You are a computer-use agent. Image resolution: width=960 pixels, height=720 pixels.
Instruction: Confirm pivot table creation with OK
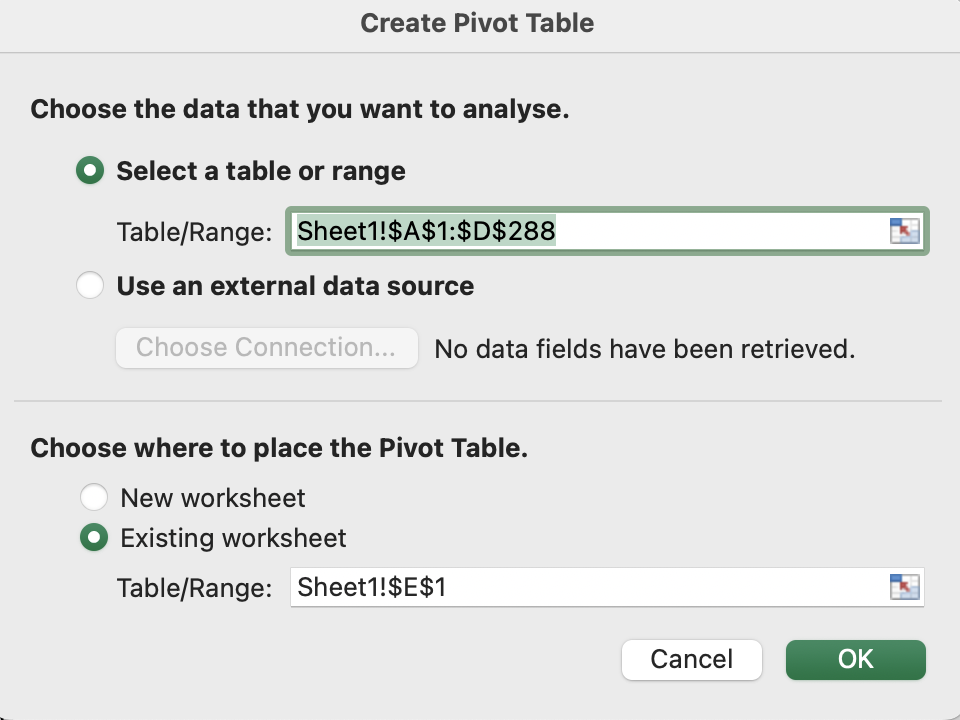tap(855, 659)
